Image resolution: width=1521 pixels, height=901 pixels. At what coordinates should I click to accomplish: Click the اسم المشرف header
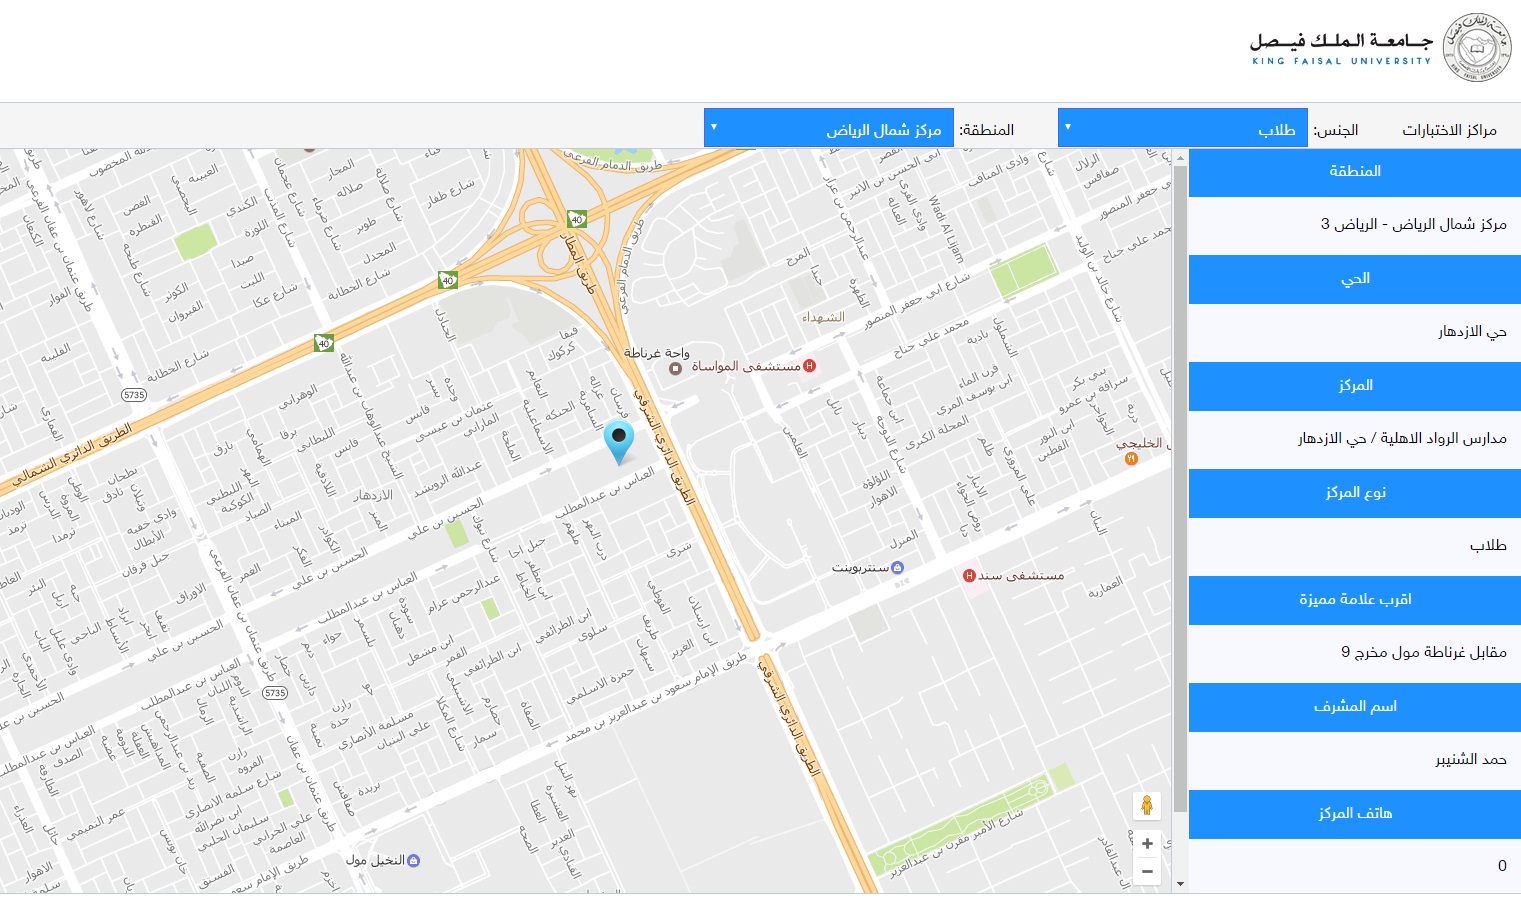pos(1355,707)
